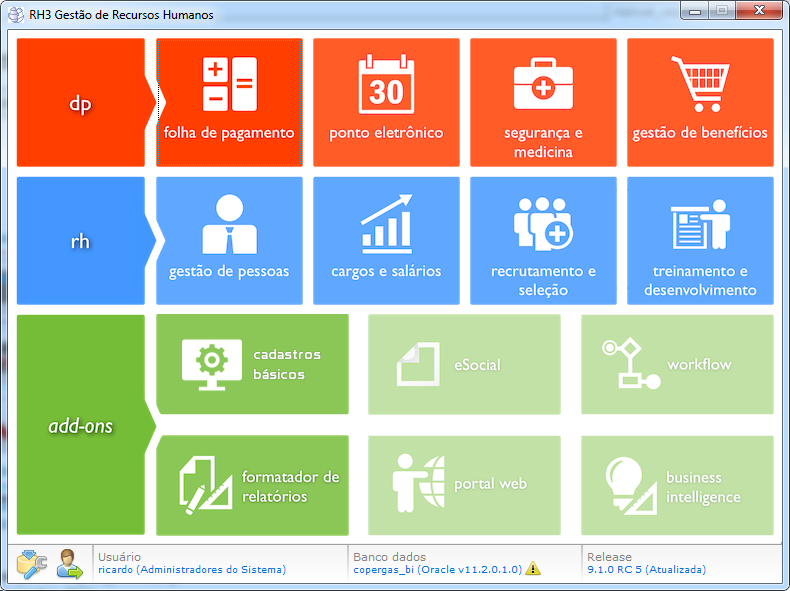
Task: Launch the formatador de relatórios tool
Action: 253,485
